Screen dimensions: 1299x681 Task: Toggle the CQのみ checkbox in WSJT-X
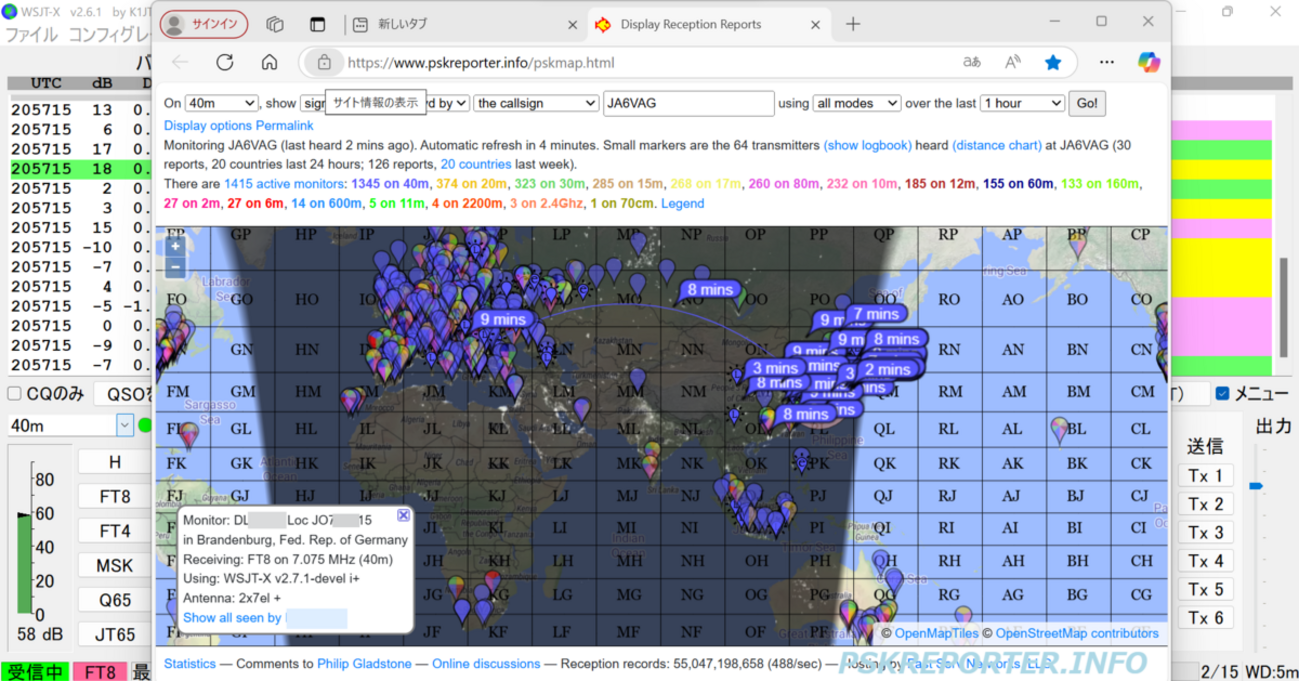[14, 394]
